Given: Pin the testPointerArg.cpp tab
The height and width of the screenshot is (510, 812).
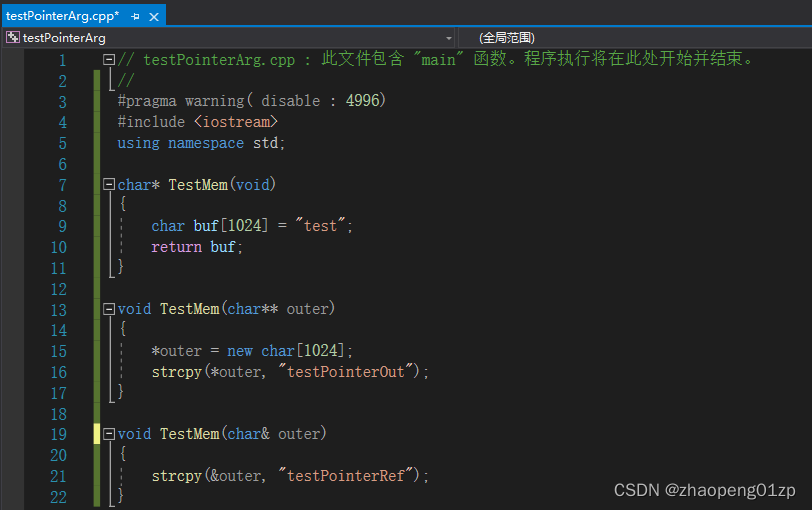Looking at the screenshot, I should (x=136, y=16).
